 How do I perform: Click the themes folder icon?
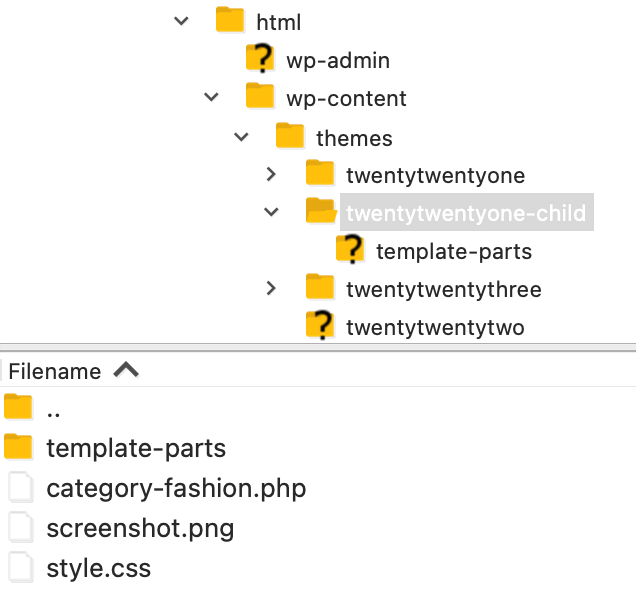(290, 136)
